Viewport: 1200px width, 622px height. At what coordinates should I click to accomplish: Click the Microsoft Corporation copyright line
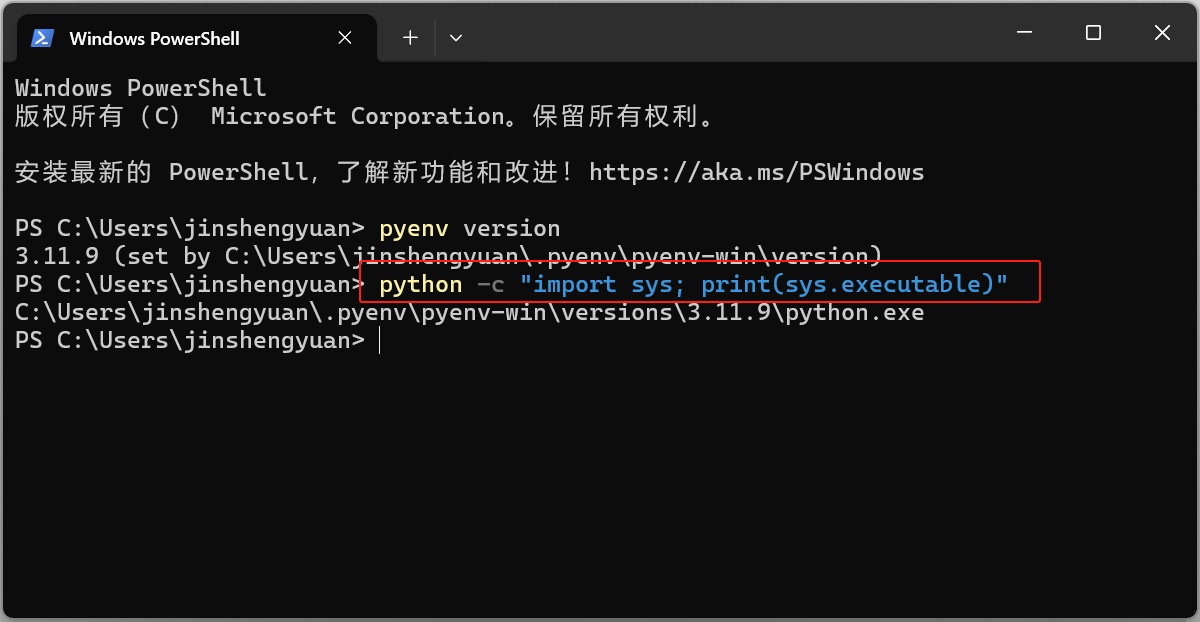[365, 116]
